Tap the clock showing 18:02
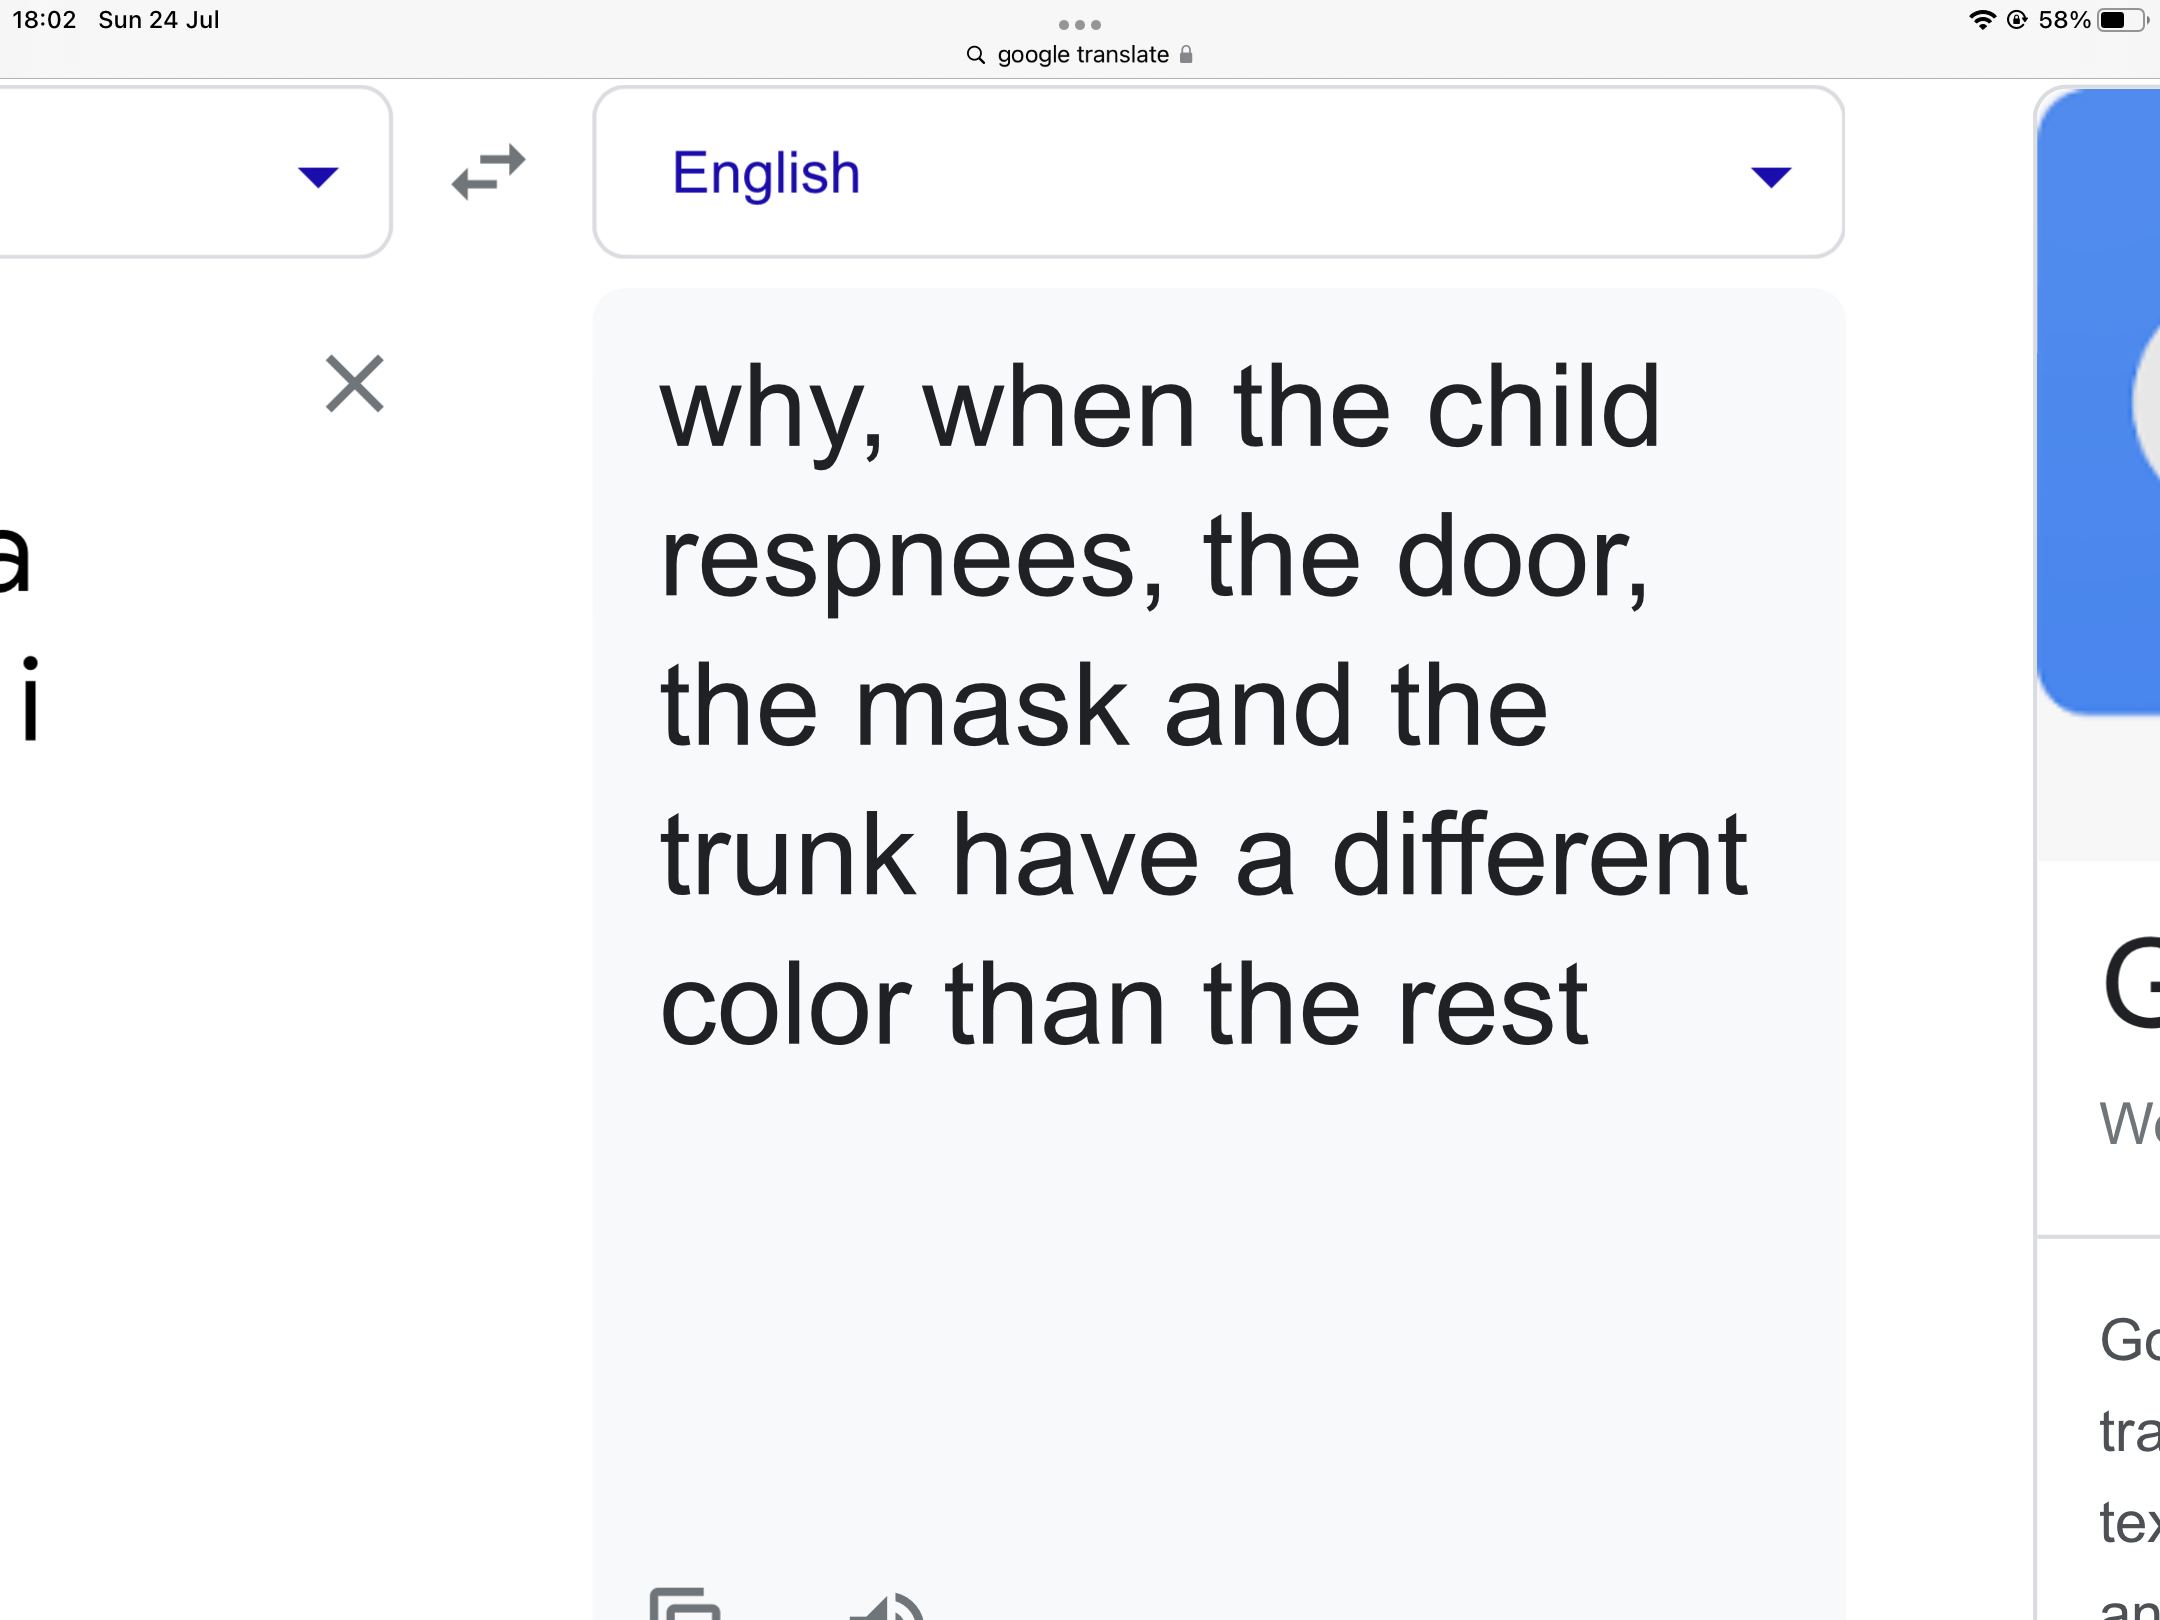The width and height of the screenshot is (2160, 1620). 44,20
